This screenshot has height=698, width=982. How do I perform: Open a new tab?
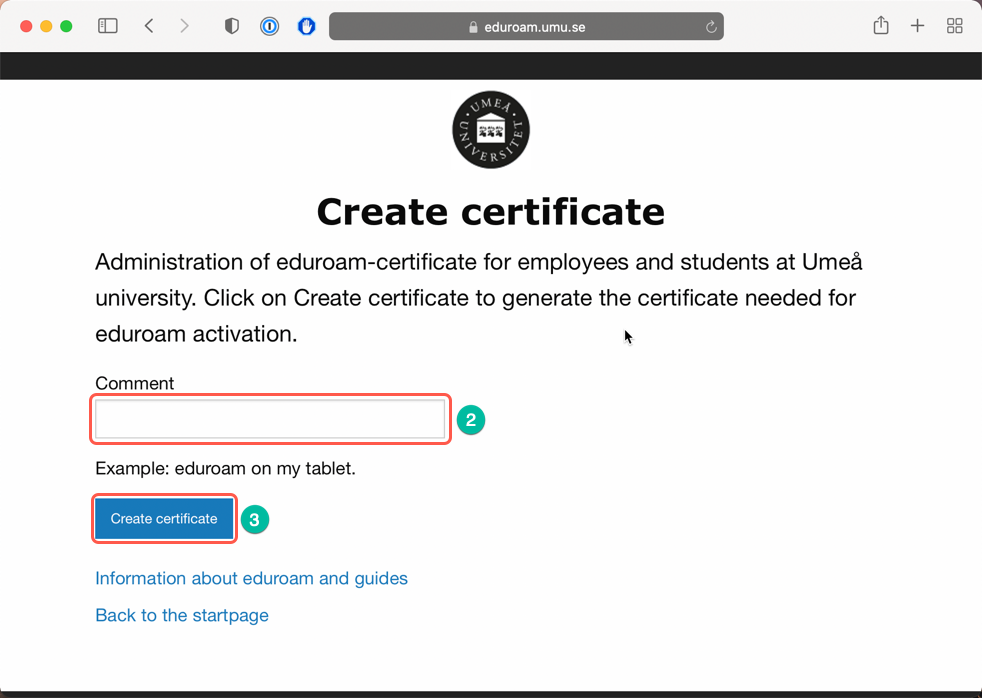click(x=917, y=26)
